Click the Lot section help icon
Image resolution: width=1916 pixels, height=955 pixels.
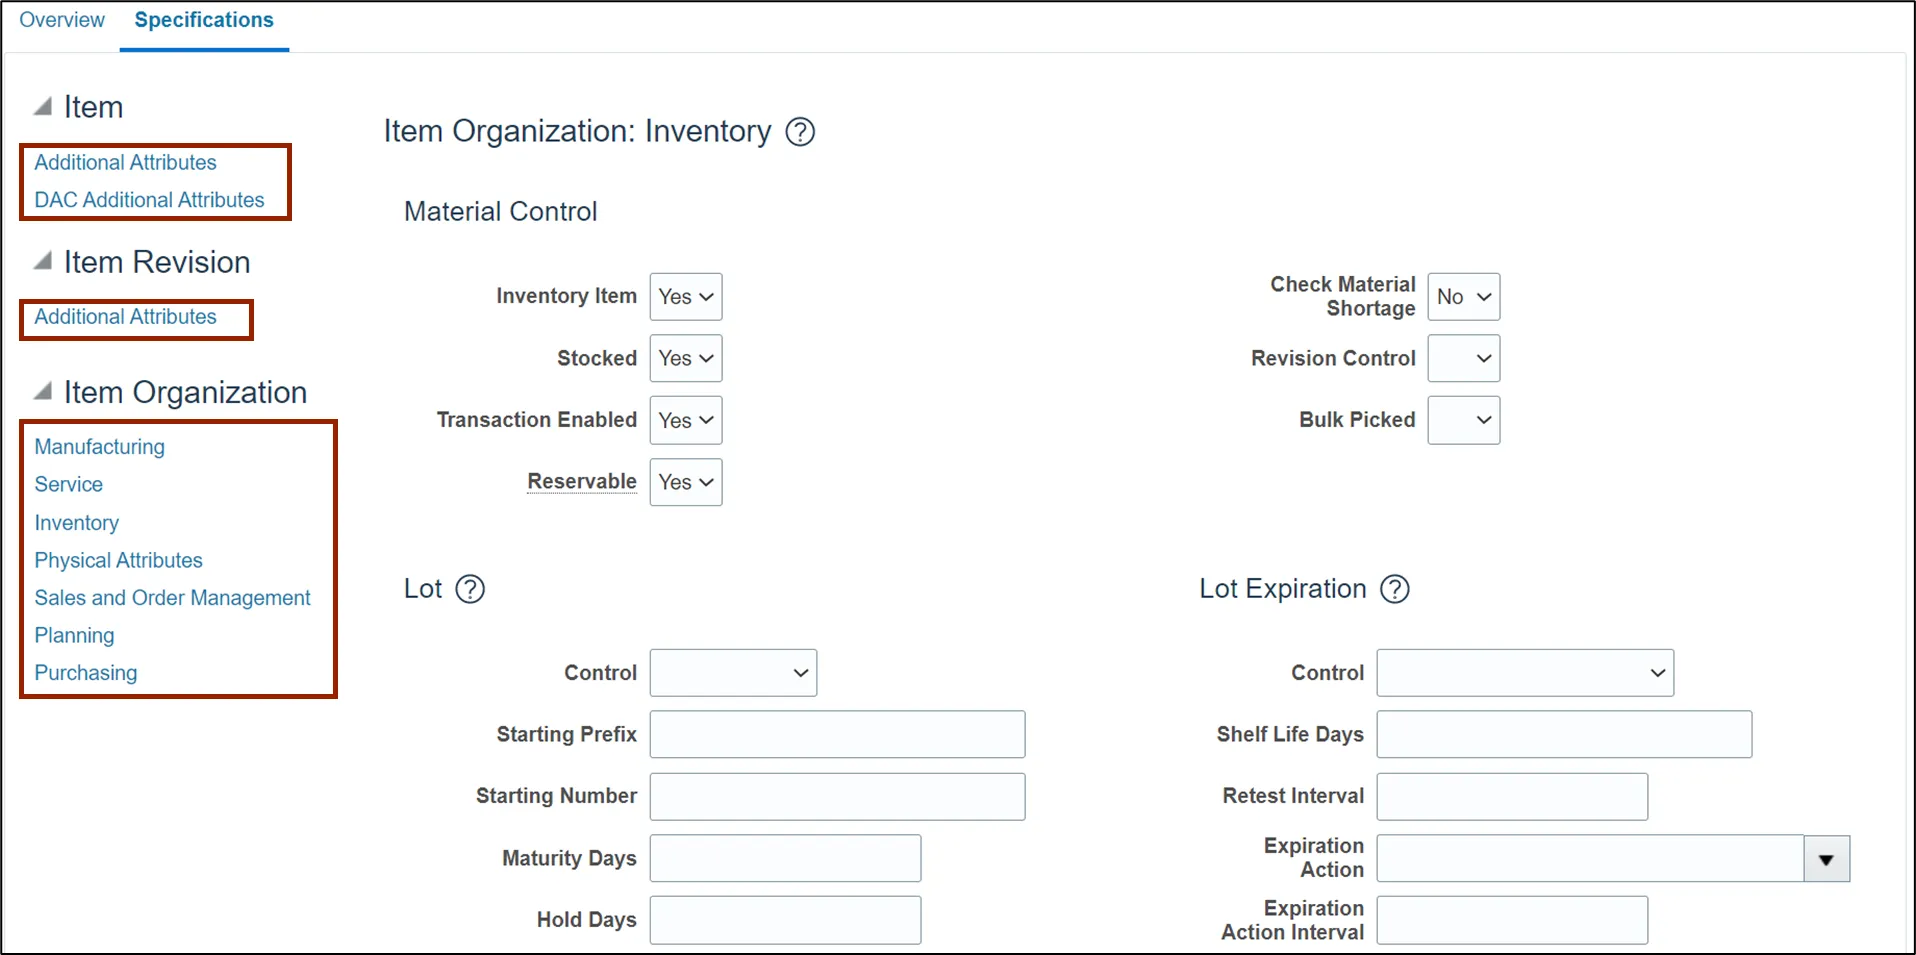coord(470,589)
